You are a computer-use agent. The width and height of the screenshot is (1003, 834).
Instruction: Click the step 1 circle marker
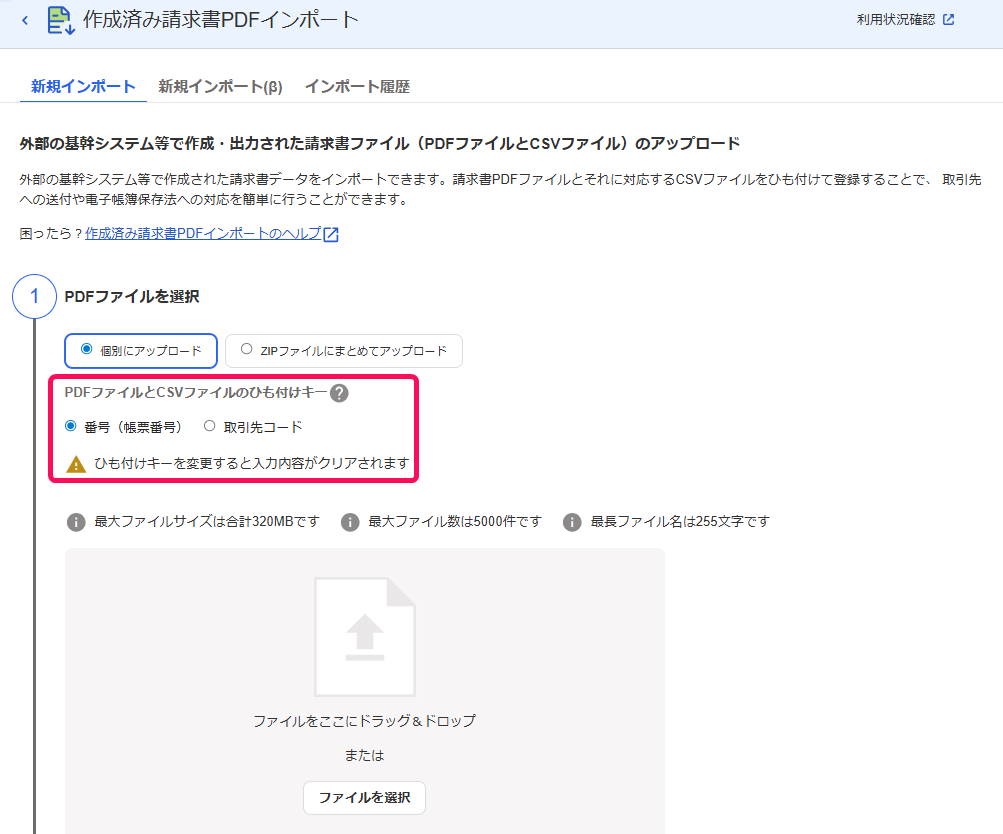coord(35,296)
